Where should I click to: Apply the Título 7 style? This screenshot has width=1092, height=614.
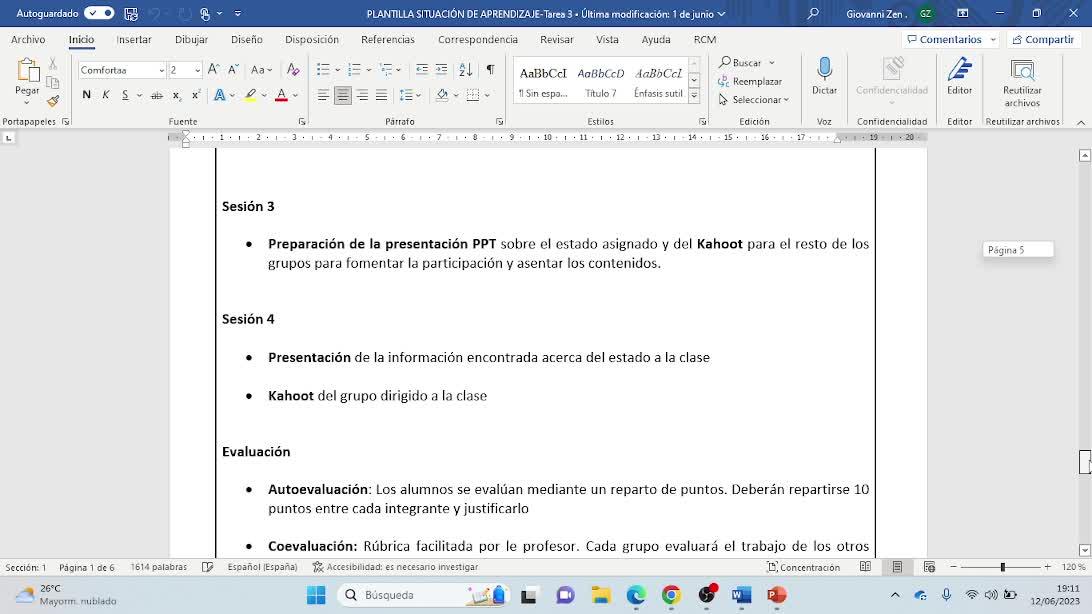600,81
